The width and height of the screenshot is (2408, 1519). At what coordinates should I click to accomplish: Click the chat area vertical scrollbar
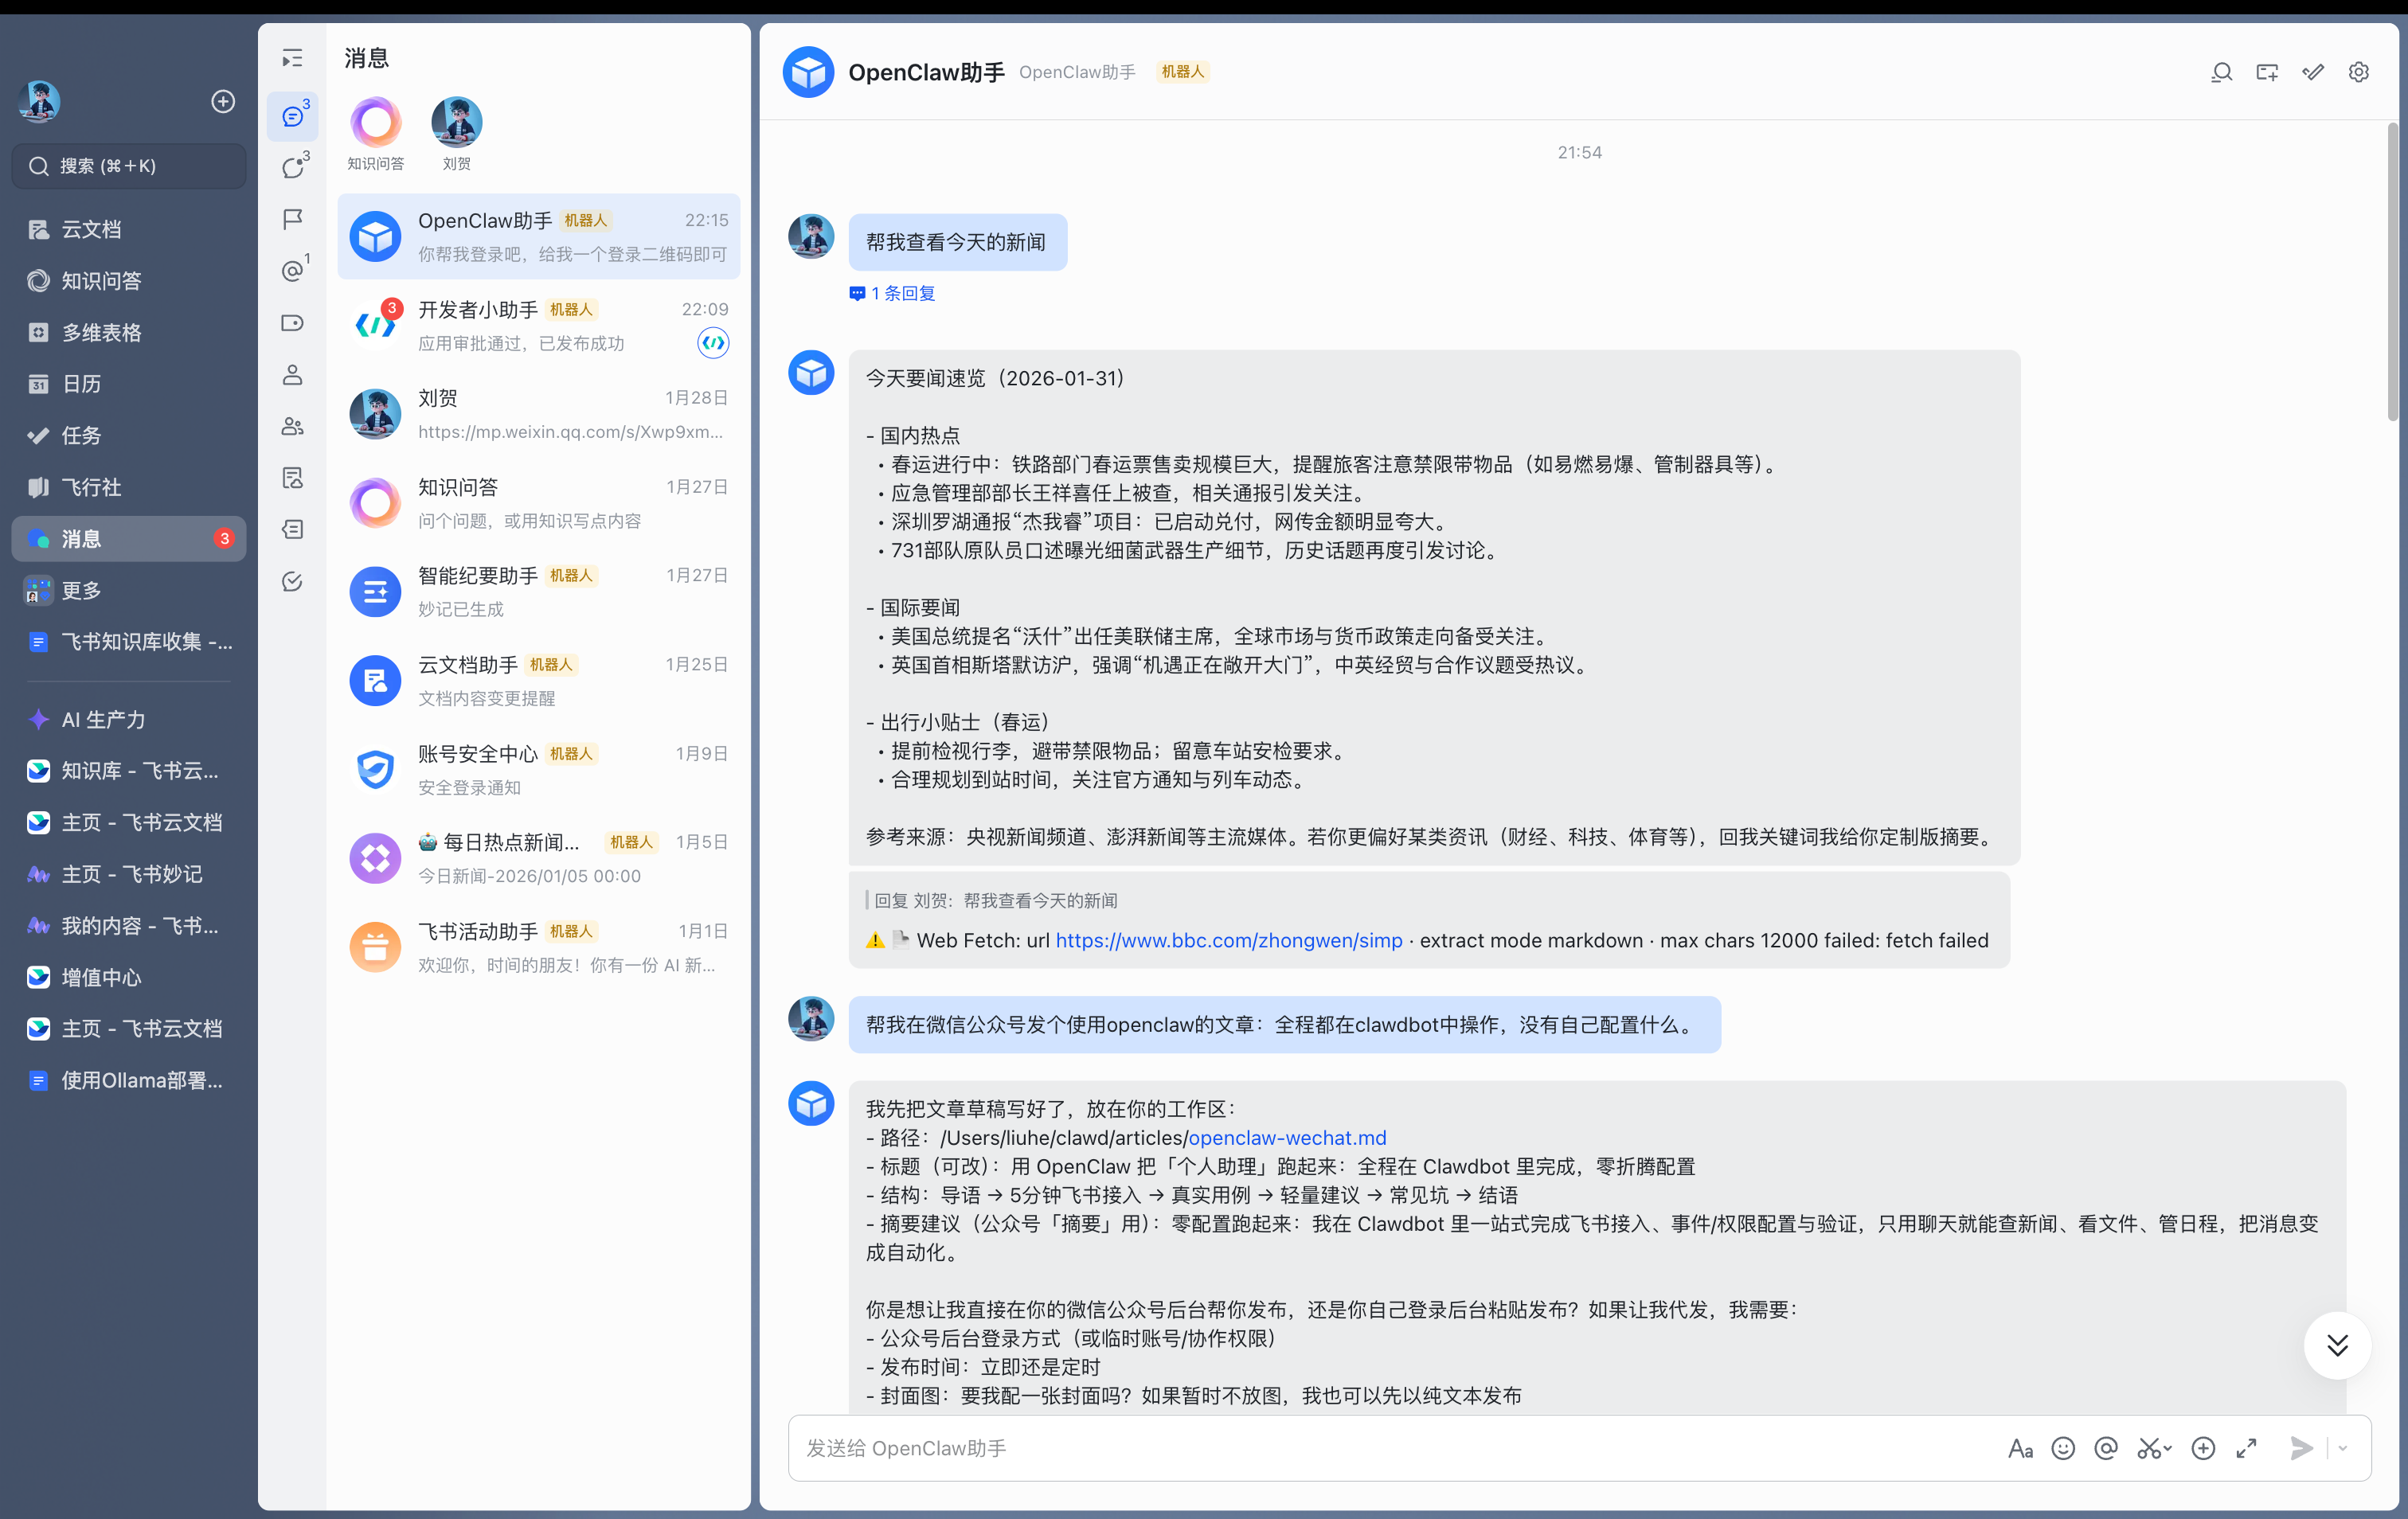click(x=2392, y=272)
